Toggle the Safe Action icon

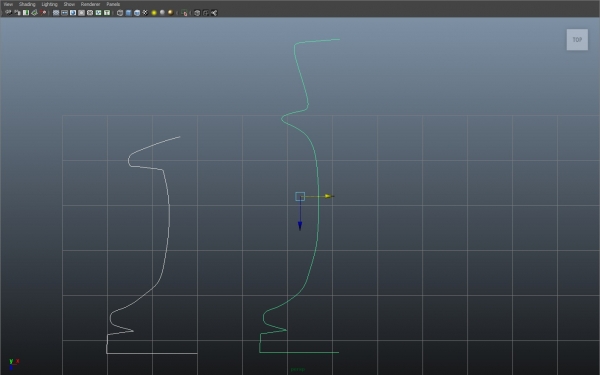[98, 13]
